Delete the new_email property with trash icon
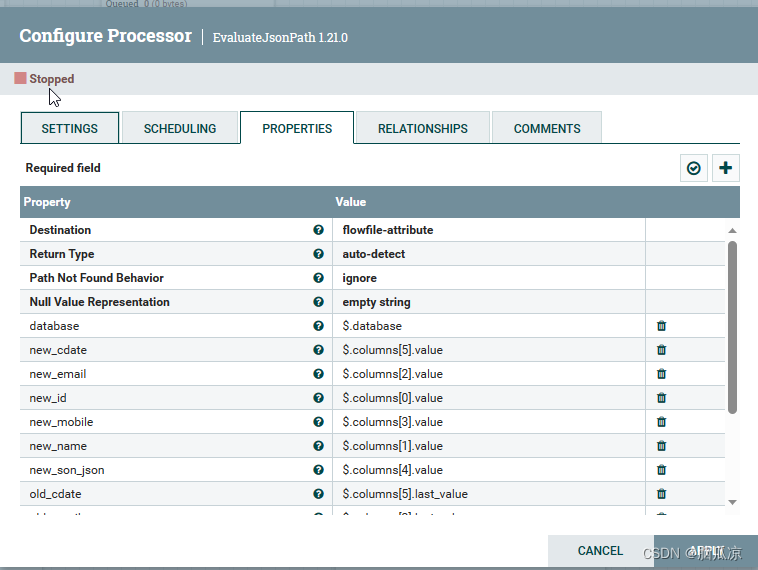Viewport: 758px width, 570px height. 661,374
